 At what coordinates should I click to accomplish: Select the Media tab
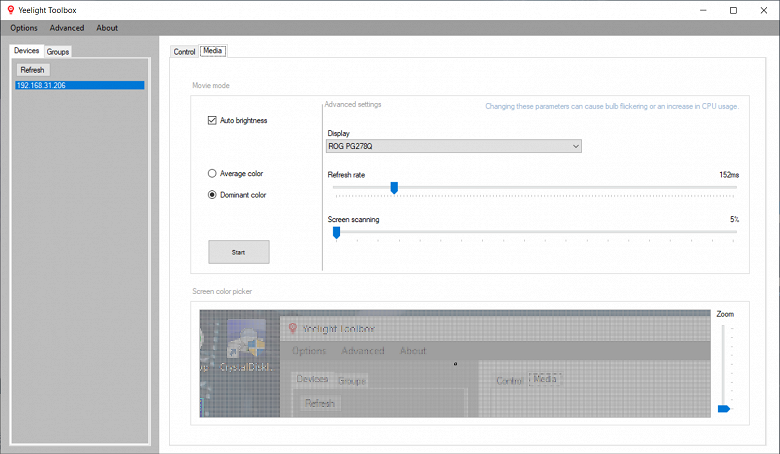pyautogui.click(x=213, y=51)
